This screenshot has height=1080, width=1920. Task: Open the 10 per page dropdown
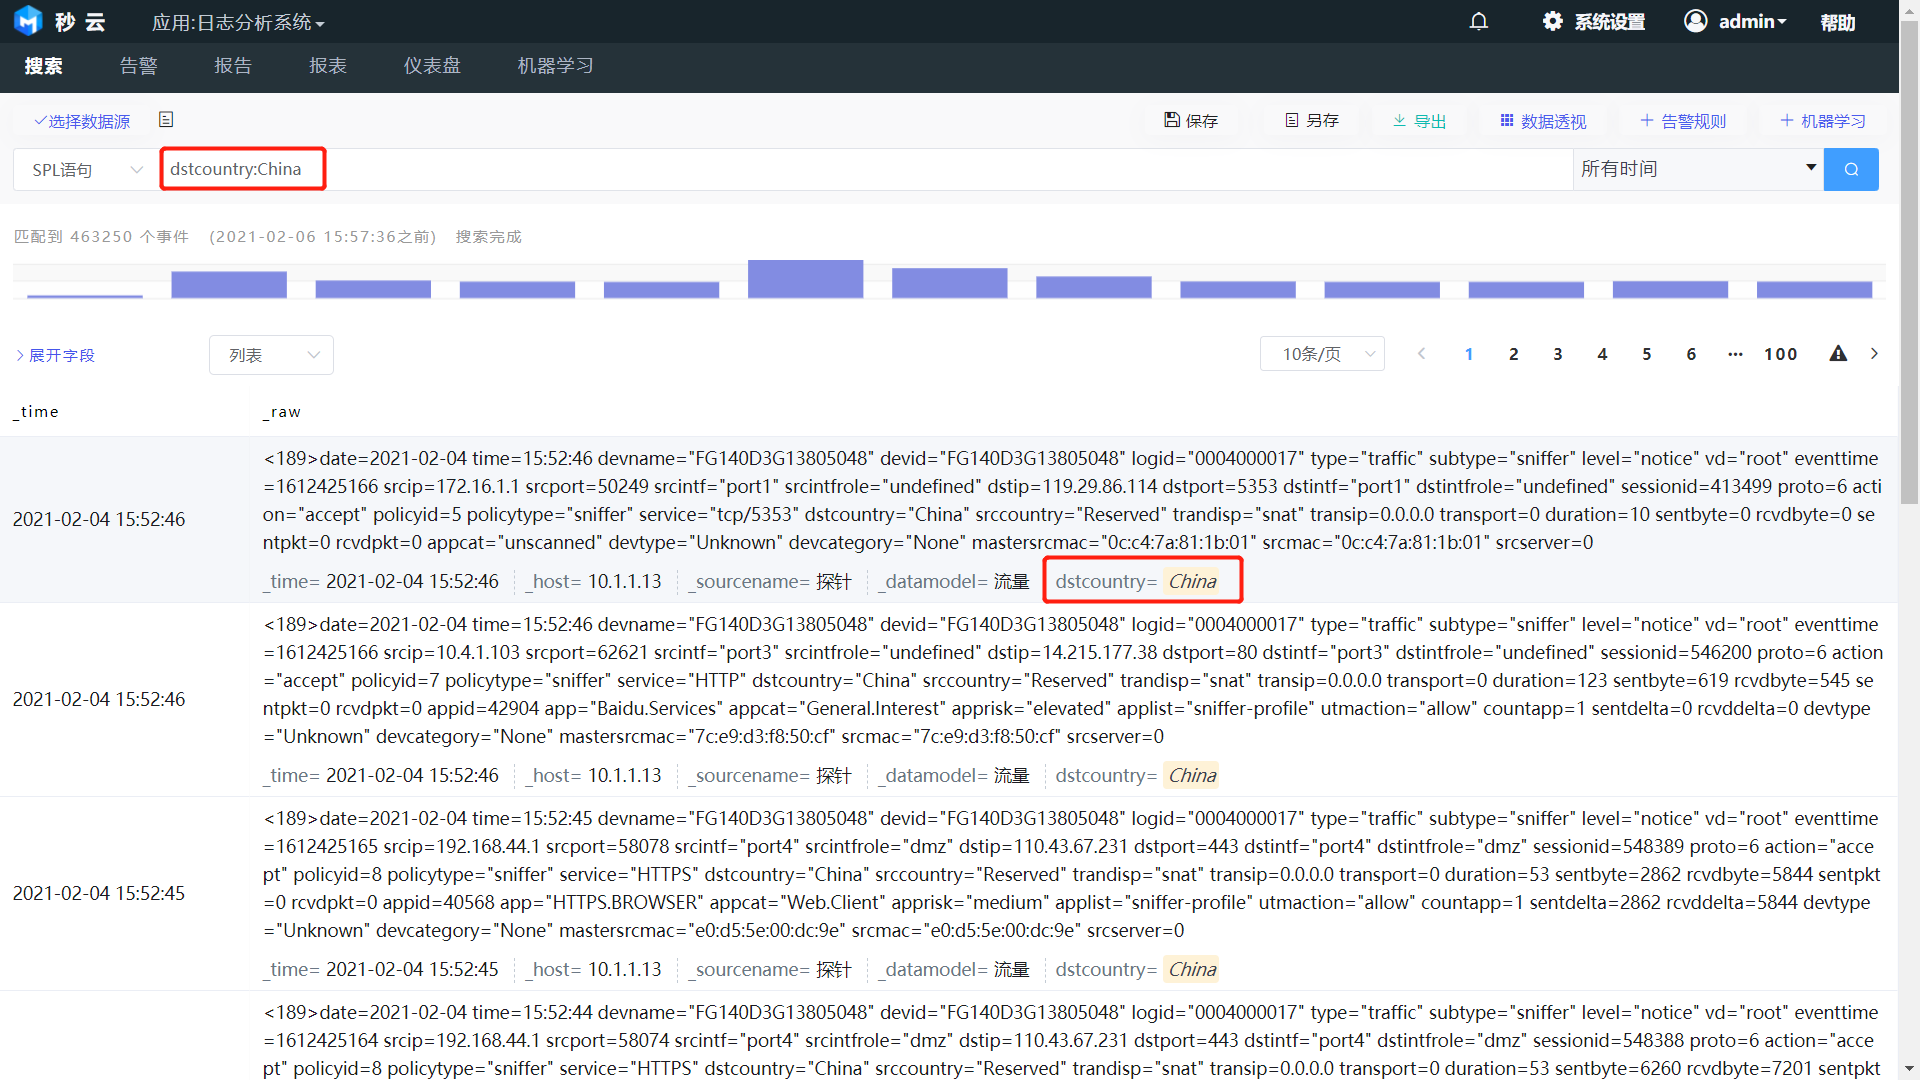(x=1322, y=354)
